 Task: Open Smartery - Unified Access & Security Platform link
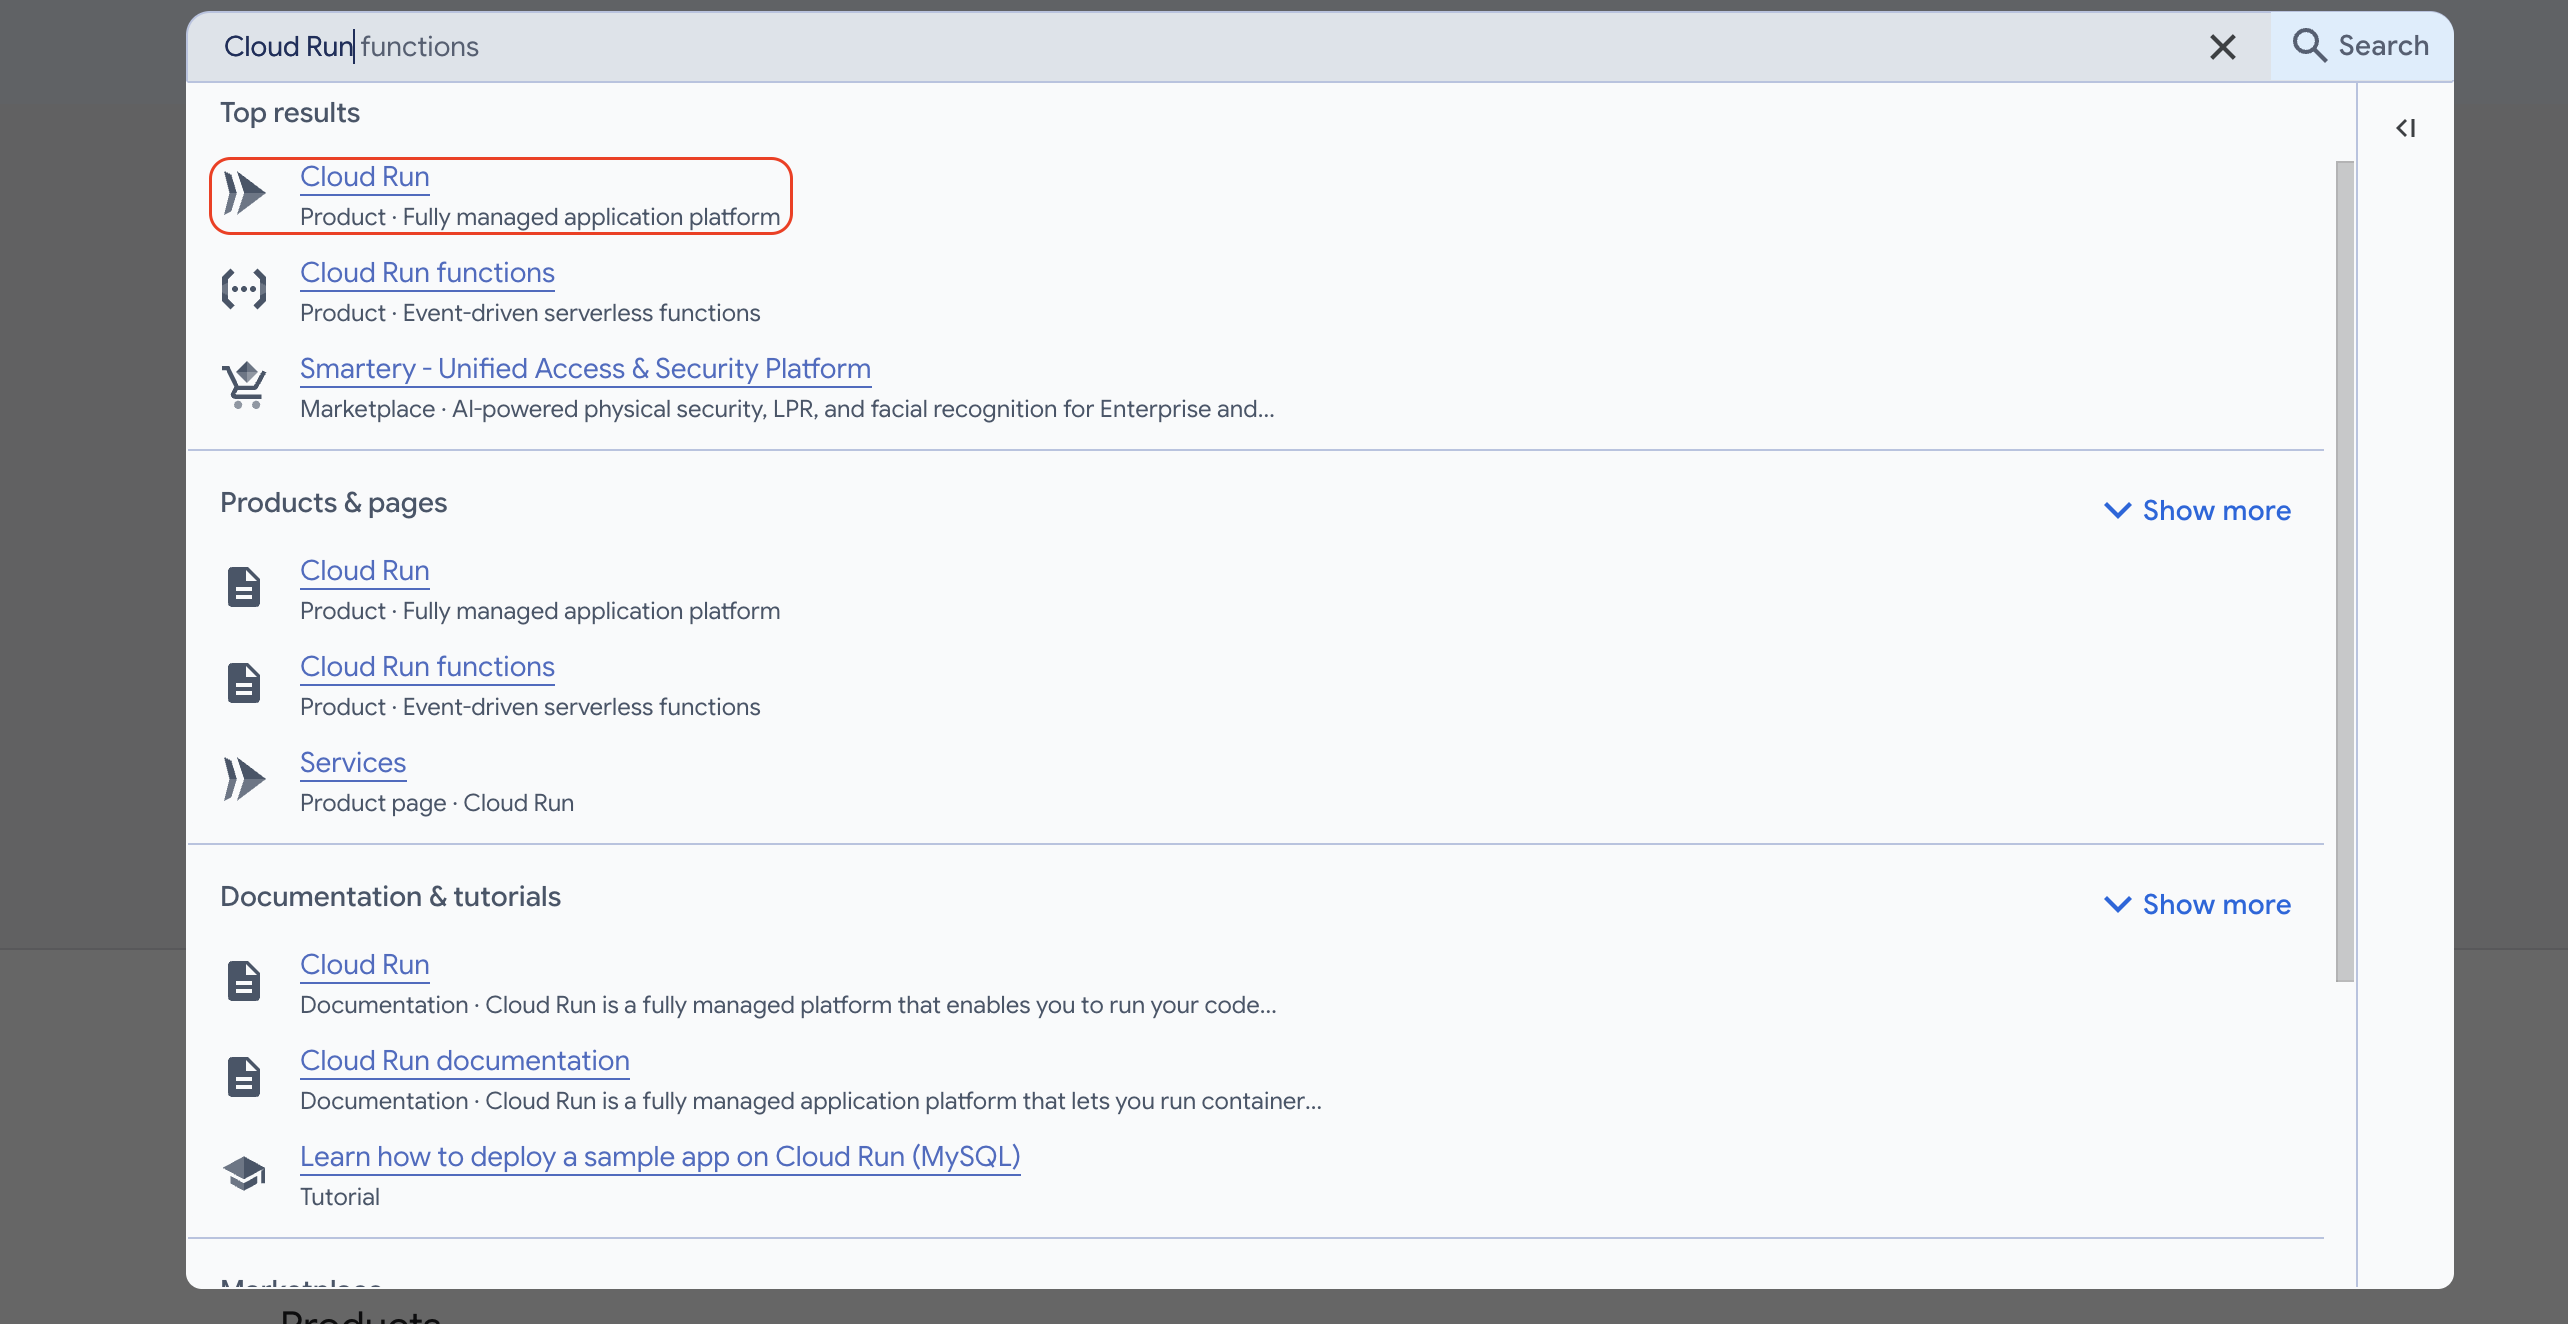point(586,369)
